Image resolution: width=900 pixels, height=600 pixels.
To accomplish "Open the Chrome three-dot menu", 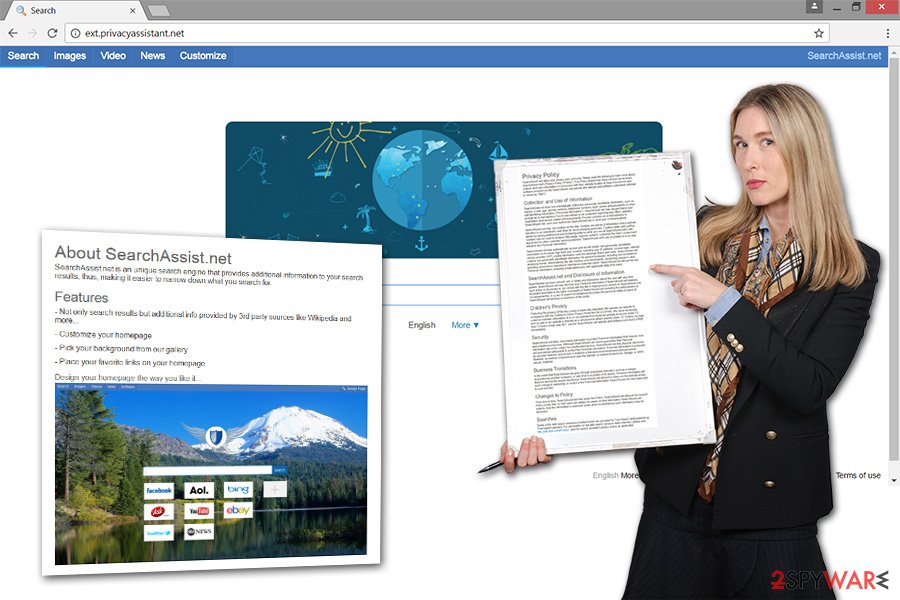I will point(887,33).
